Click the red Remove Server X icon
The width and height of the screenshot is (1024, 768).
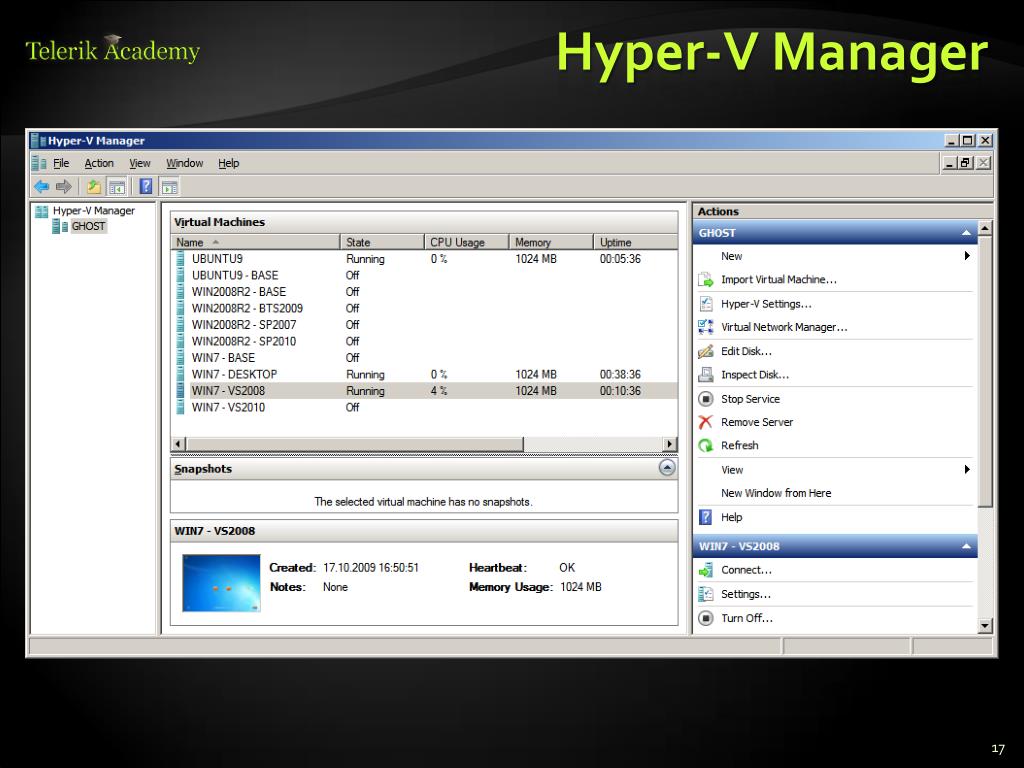pyautogui.click(x=706, y=423)
